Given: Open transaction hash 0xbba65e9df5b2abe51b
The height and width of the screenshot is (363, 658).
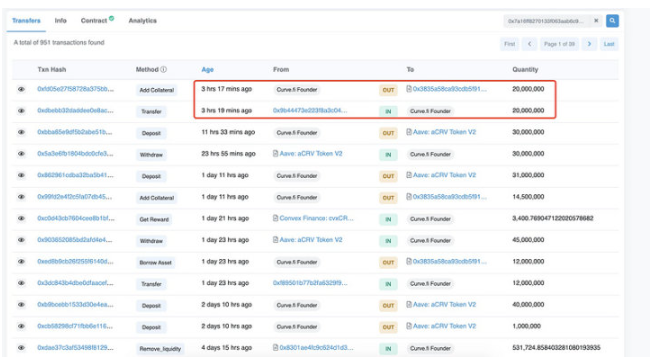Looking at the screenshot, I should tap(75, 132).
